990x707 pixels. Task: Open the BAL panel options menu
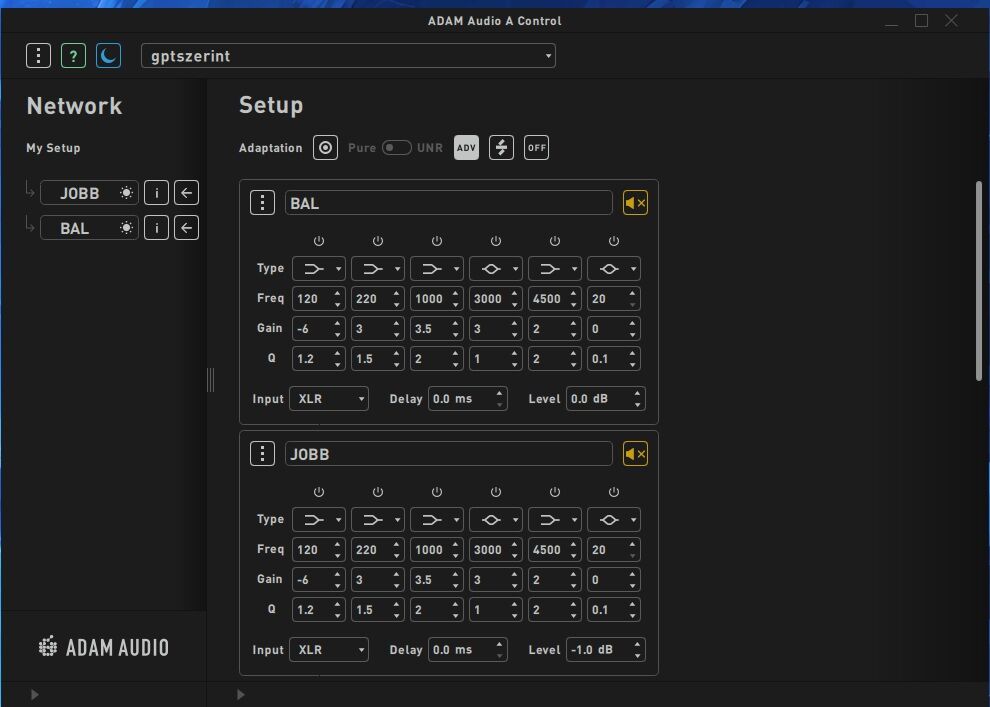[262, 203]
